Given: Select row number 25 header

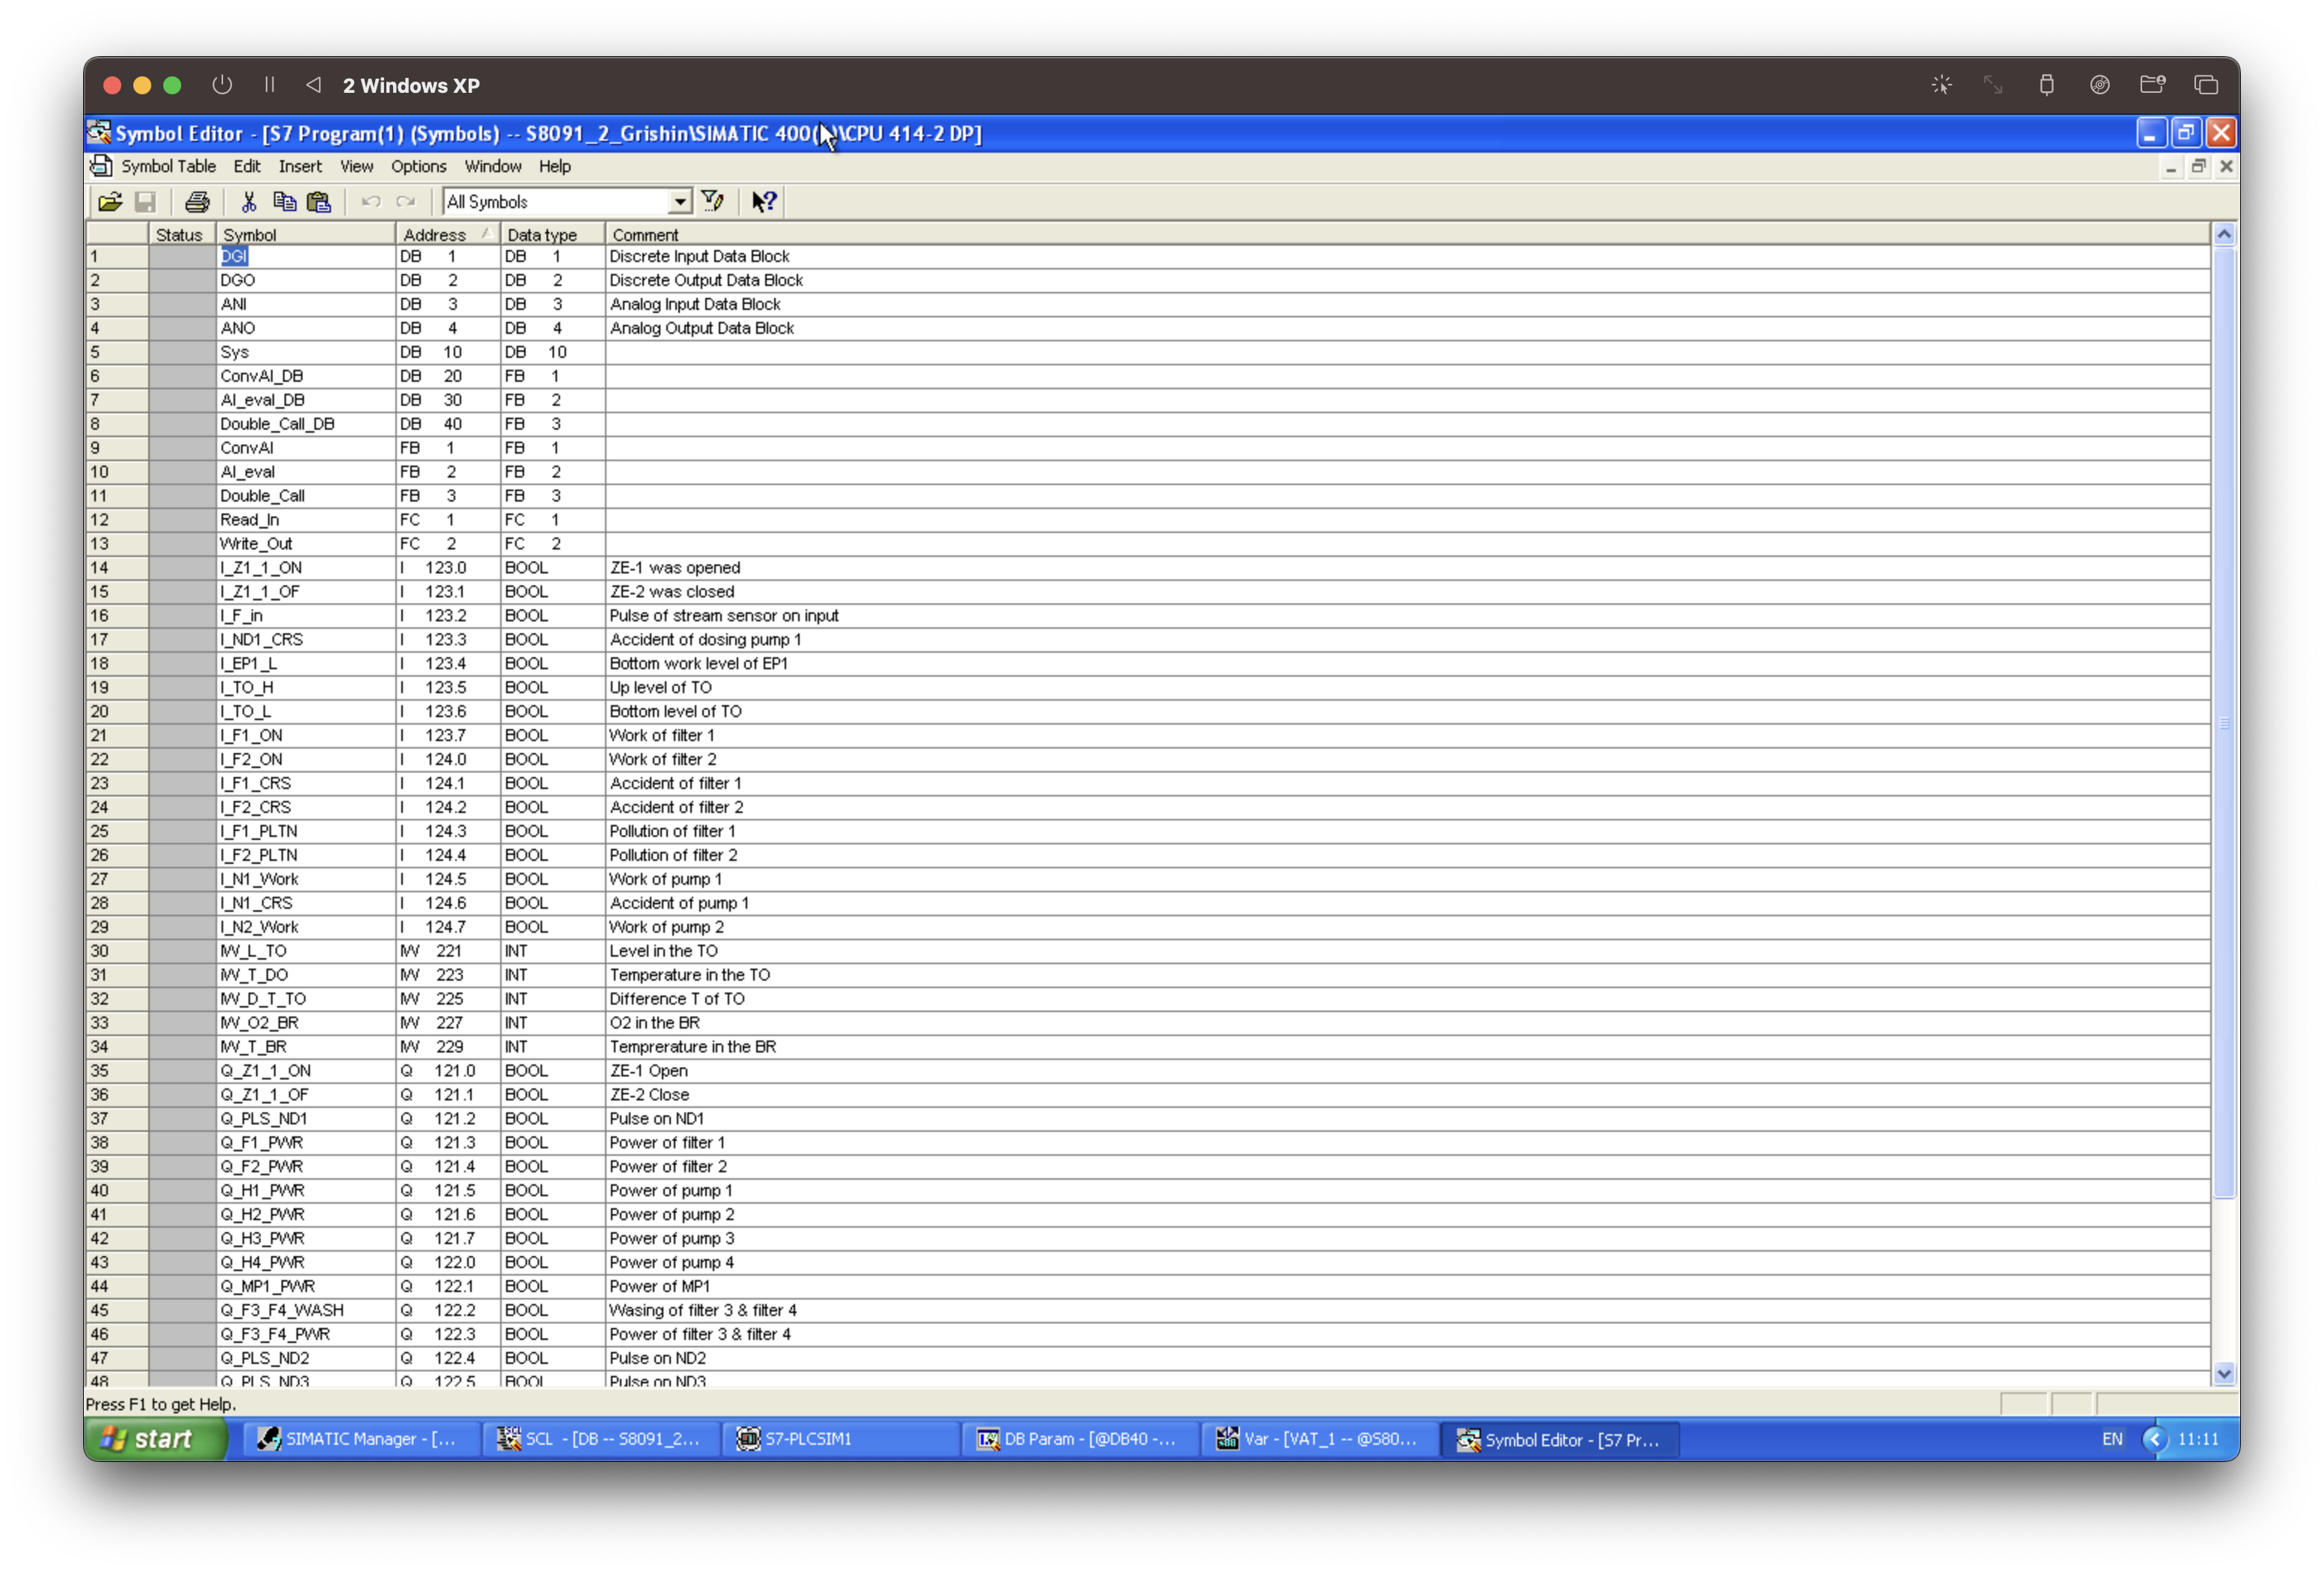Looking at the screenshot, I should point(116,831).
